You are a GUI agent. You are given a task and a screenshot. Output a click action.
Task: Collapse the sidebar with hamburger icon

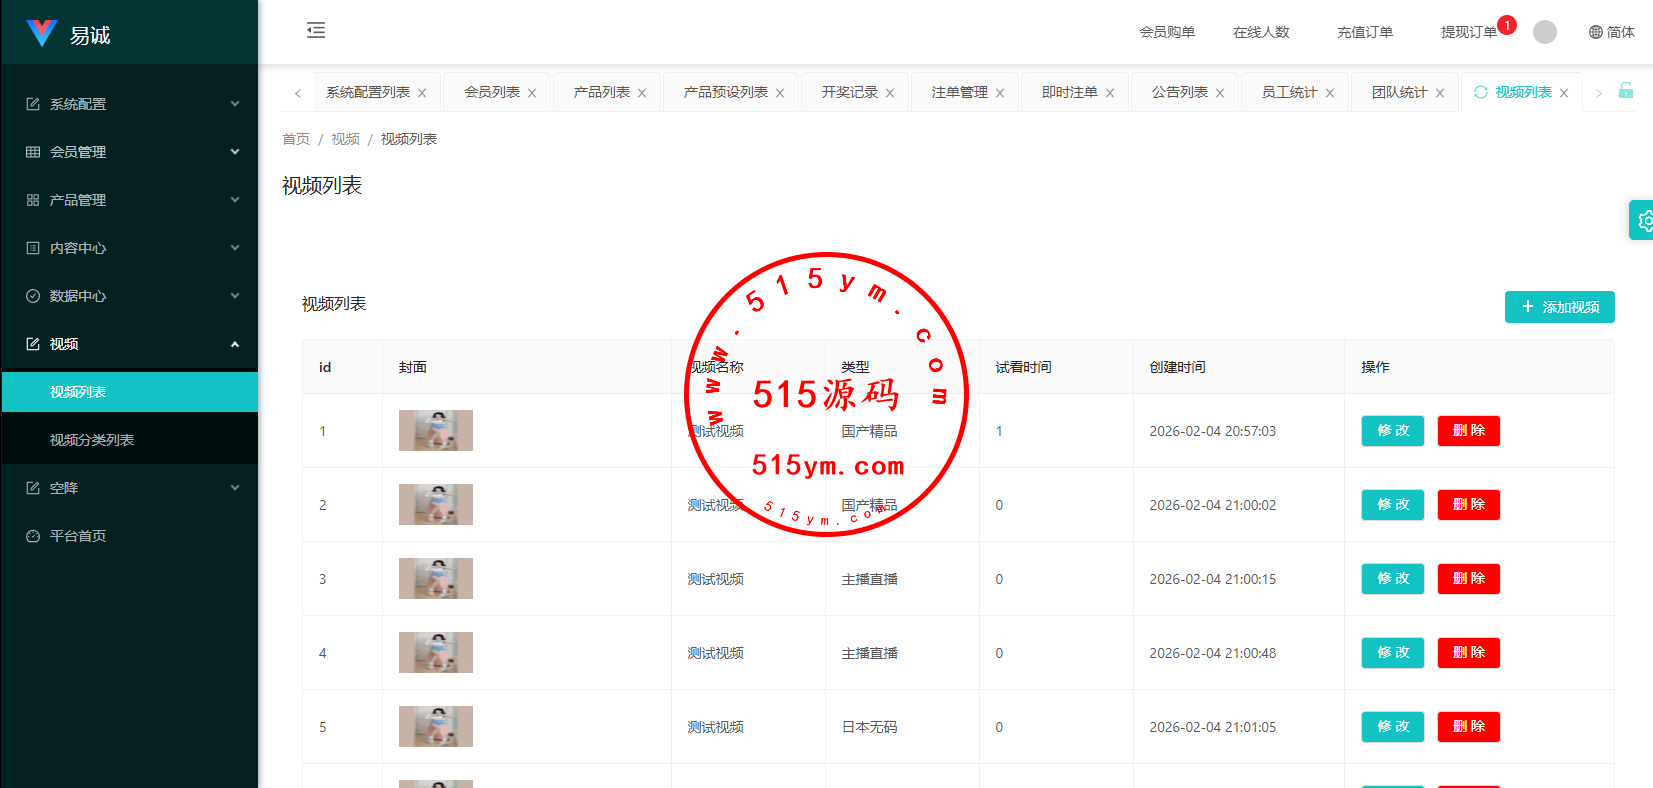tap(316, 30)
